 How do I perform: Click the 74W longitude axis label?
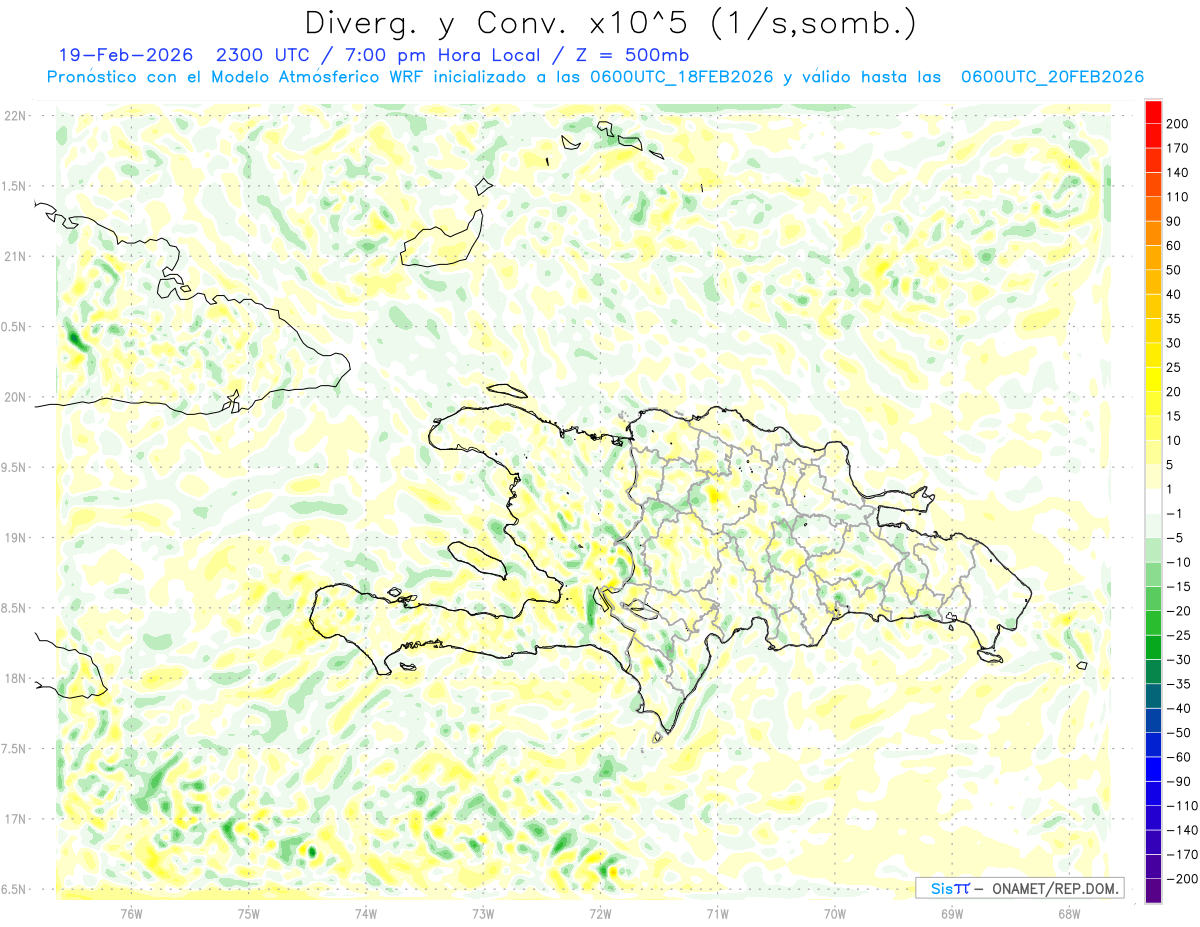click(x=365, y=914)
